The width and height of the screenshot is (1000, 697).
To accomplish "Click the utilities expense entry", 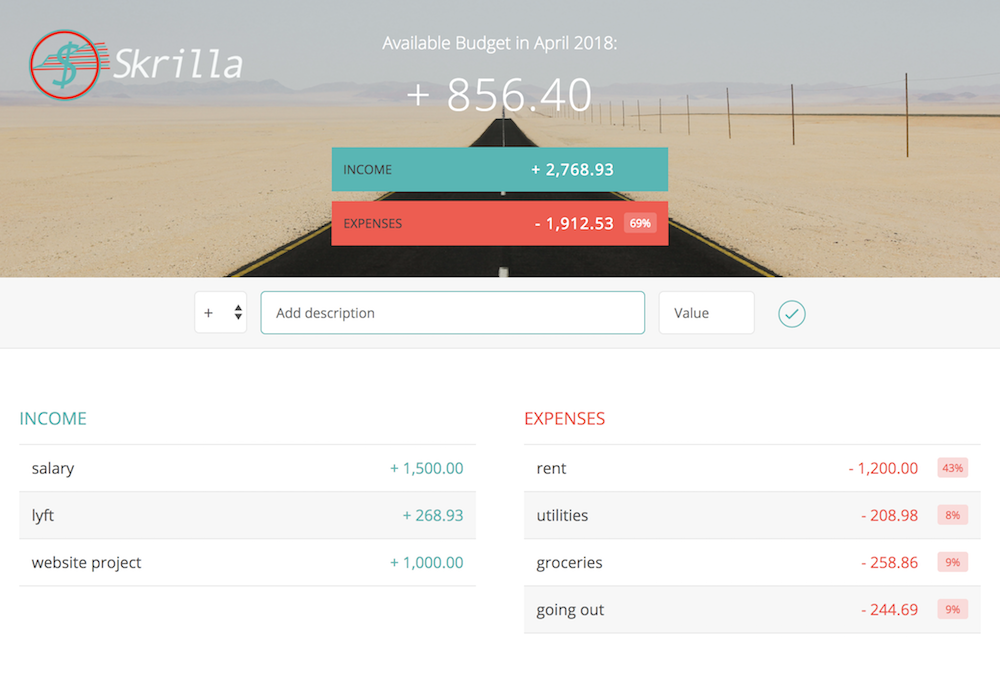I will coord(753,515).
